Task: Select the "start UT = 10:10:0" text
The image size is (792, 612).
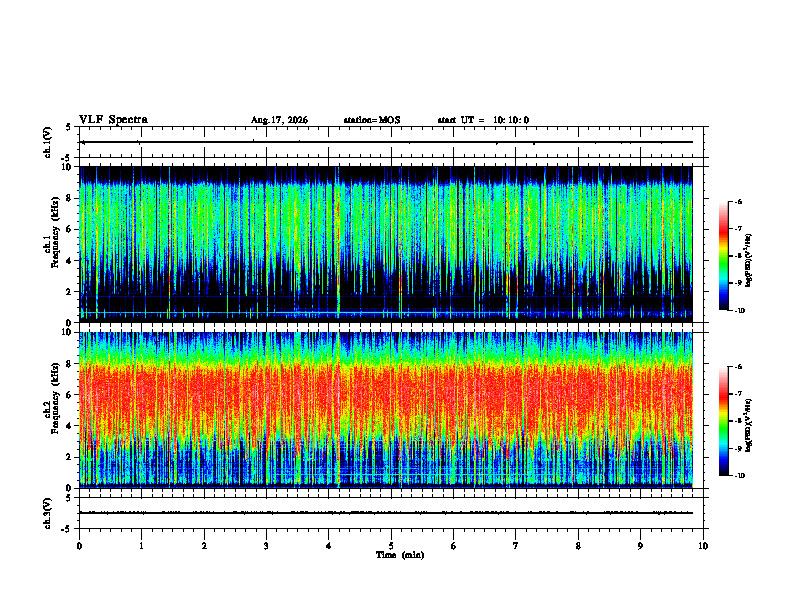Action: [x=483, y=120]
